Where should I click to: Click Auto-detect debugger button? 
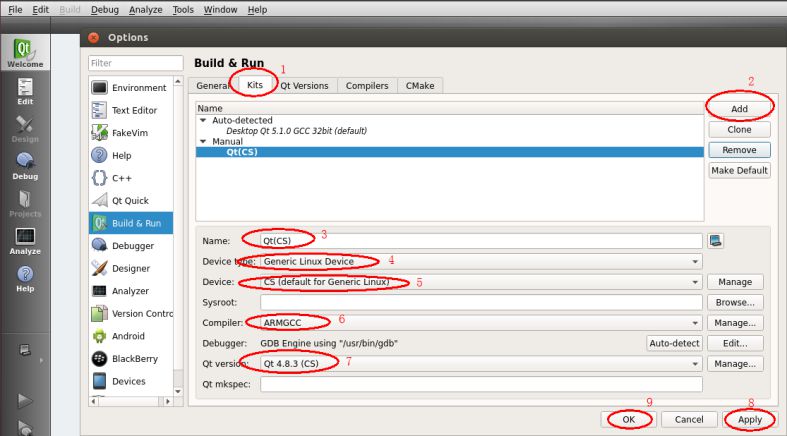674,343
